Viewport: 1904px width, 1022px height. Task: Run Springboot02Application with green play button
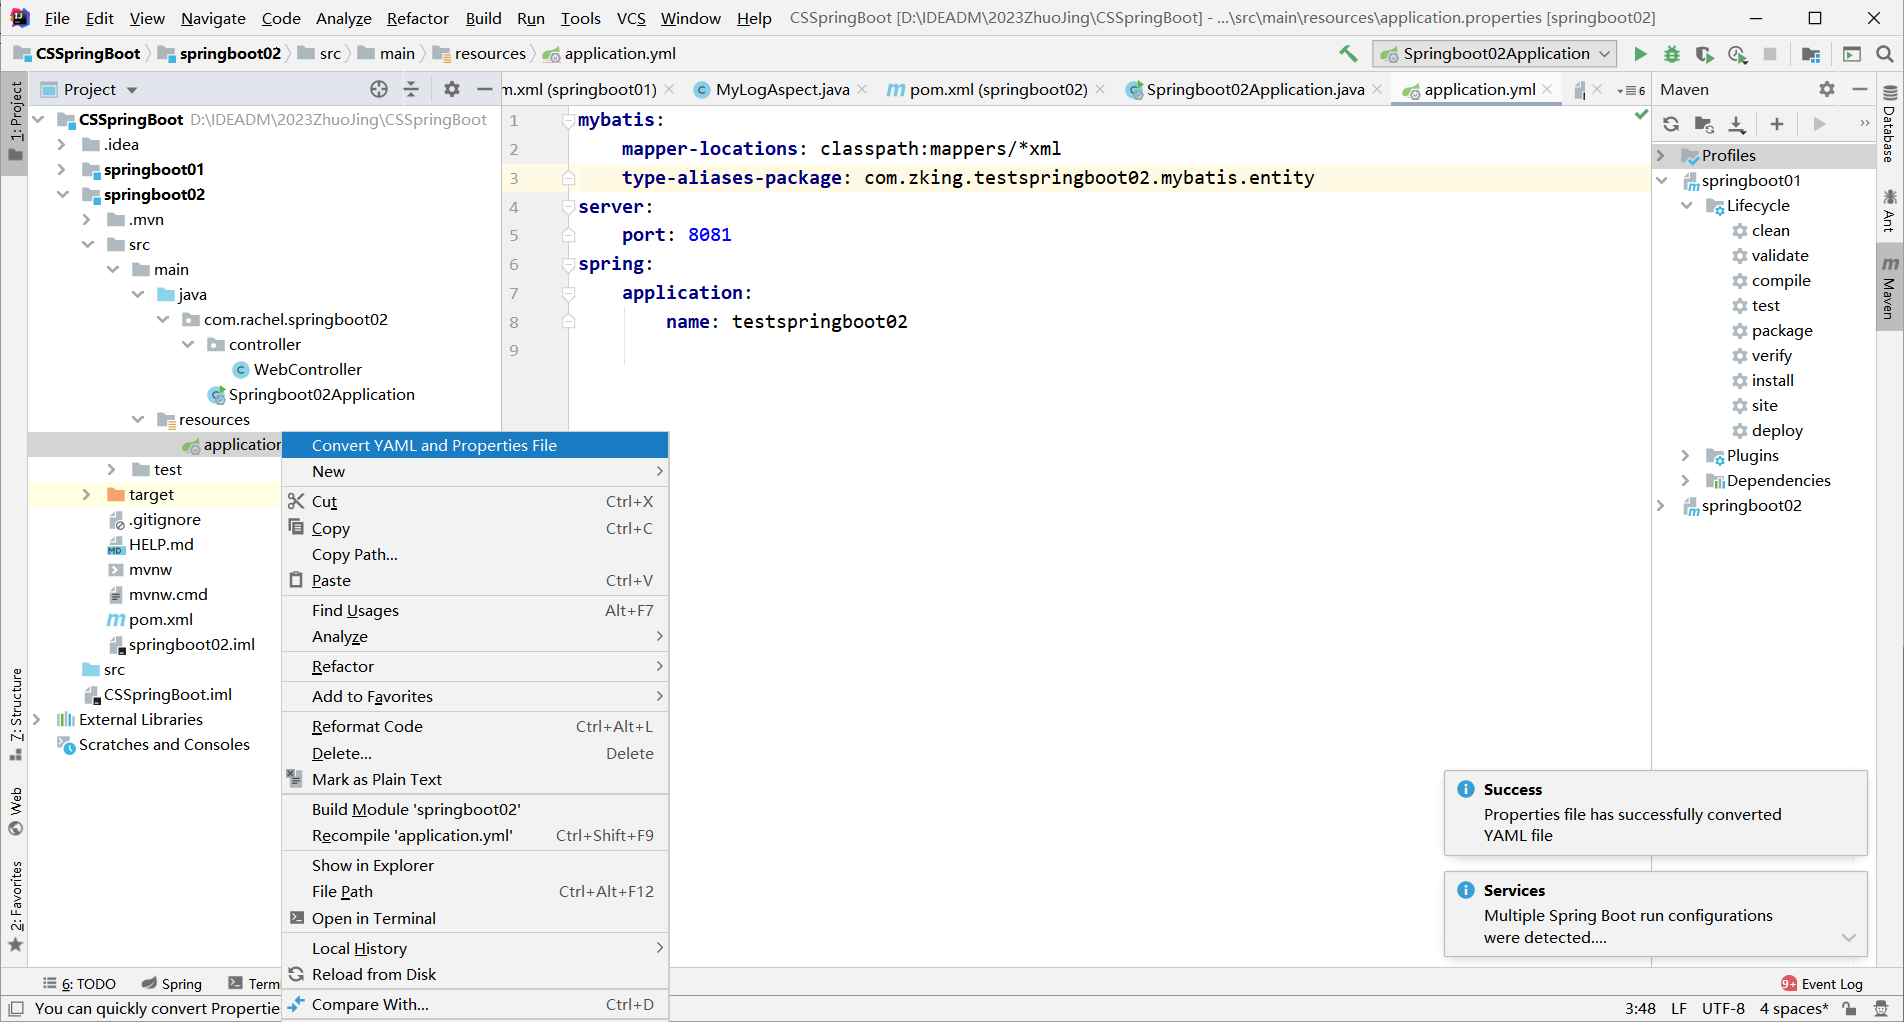(x=1640, y=54)
